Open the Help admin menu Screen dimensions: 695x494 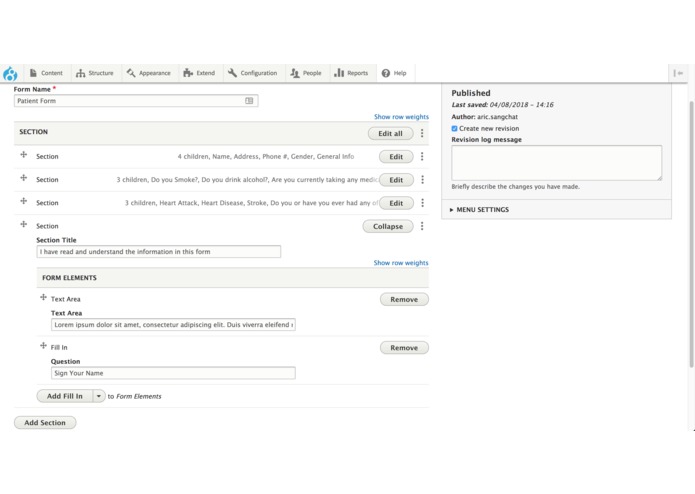point(394,73)
